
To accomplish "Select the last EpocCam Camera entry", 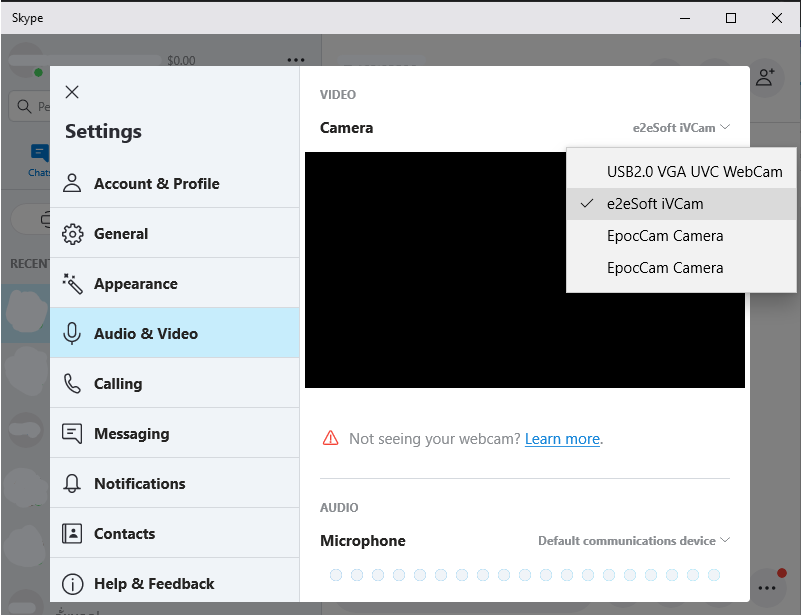I will [665, 268].
